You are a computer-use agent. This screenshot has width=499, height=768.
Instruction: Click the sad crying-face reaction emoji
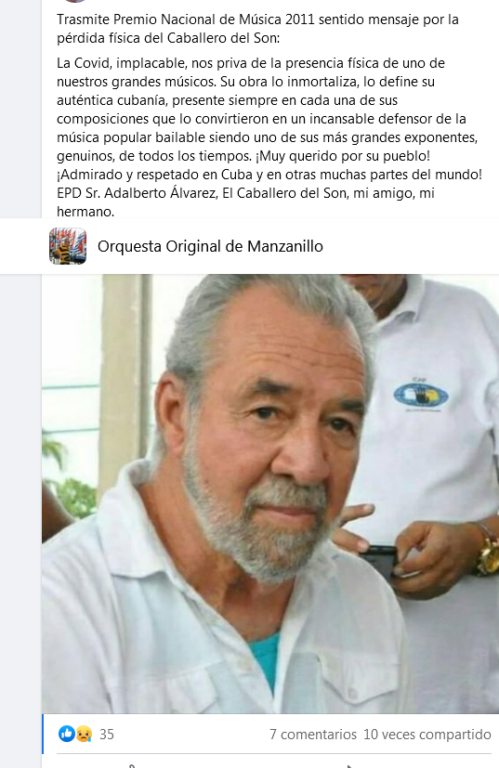84,734
